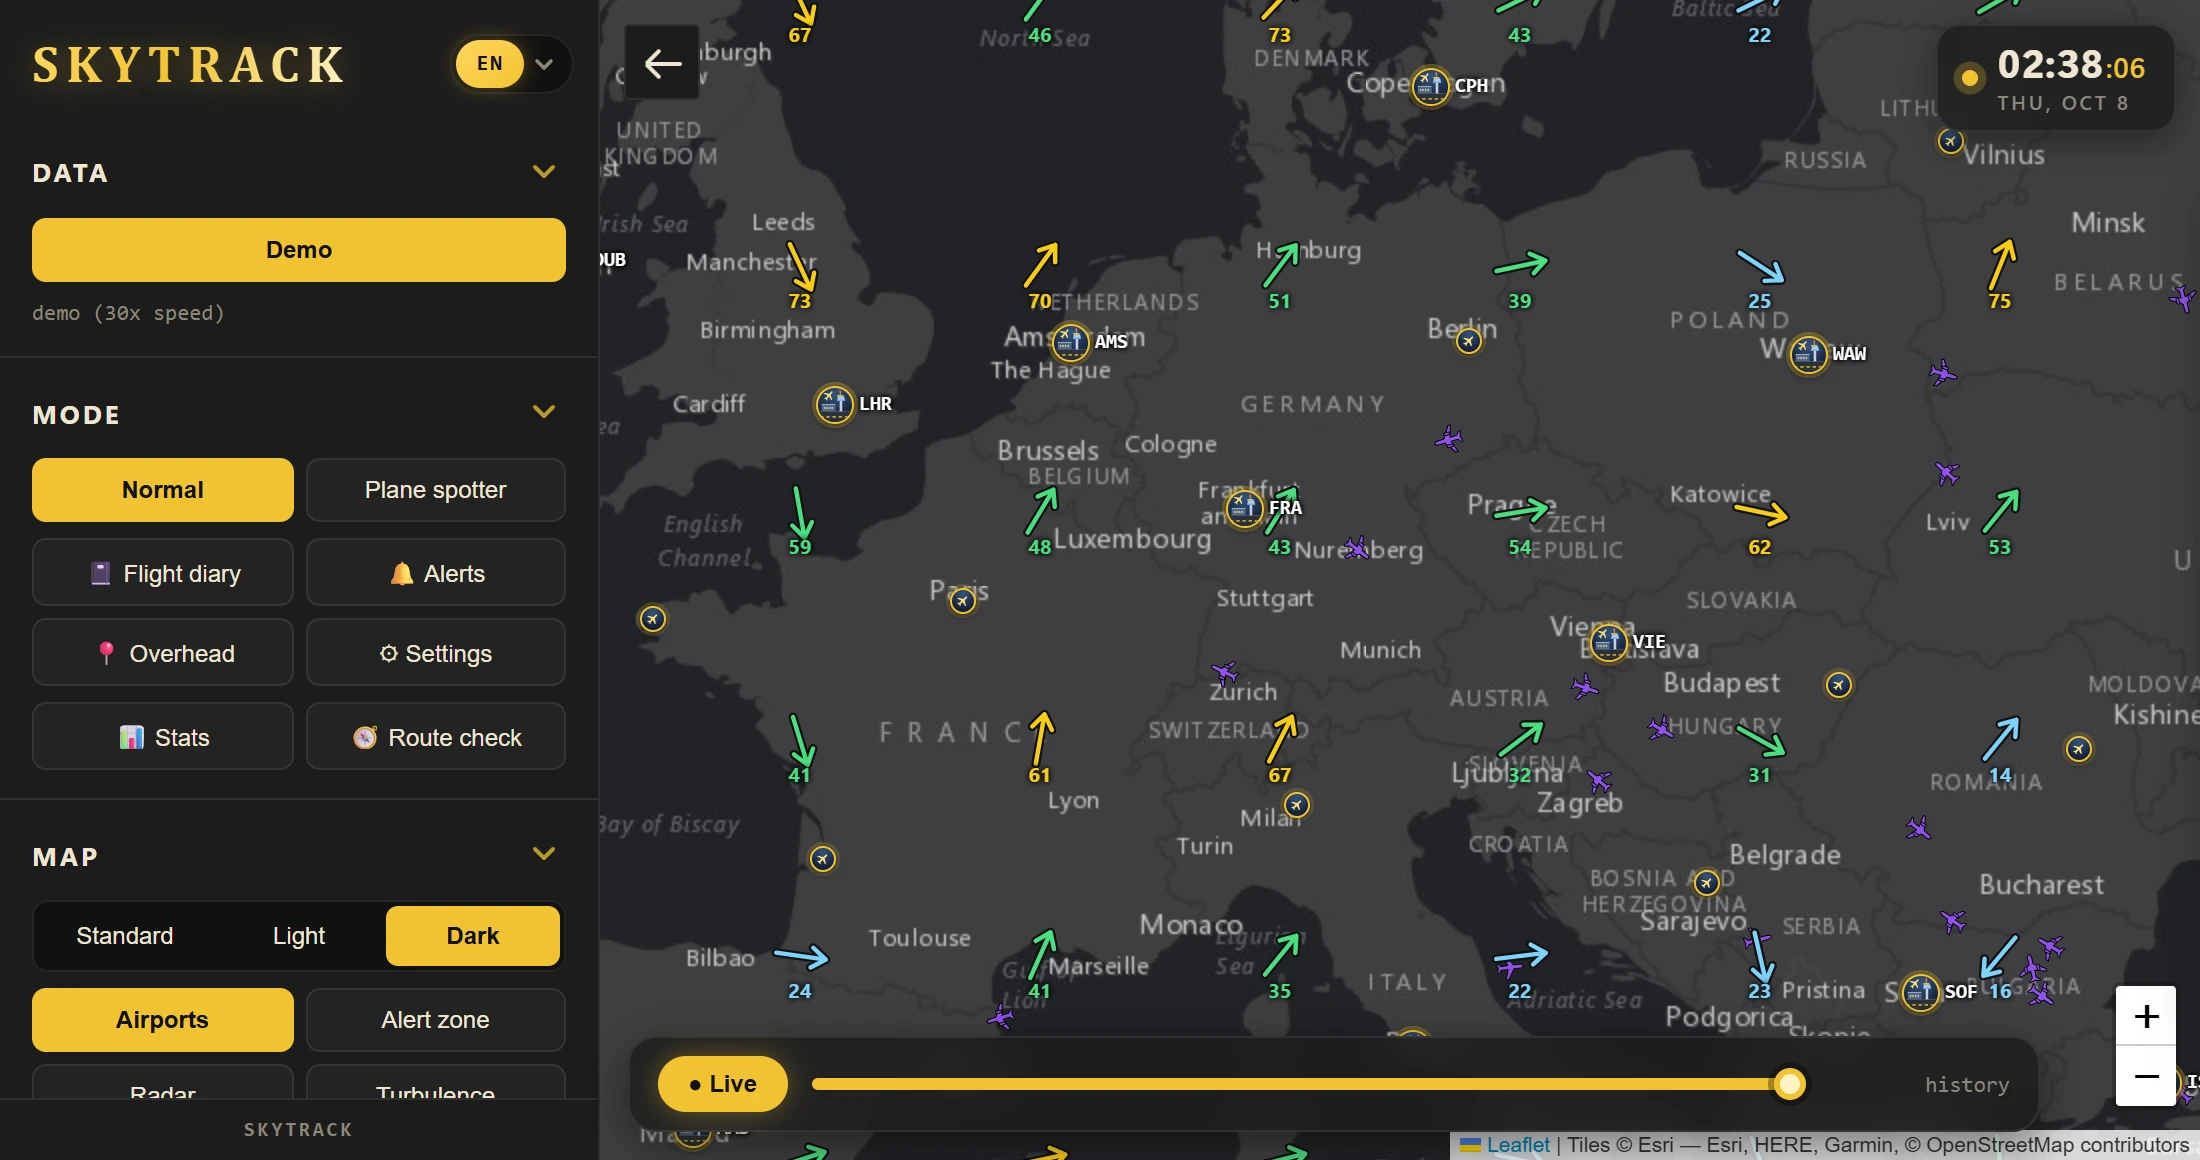This screenshot has height=1160, width=2200.
Task: Select the Standard map style
Action: (x=125, y=936)
